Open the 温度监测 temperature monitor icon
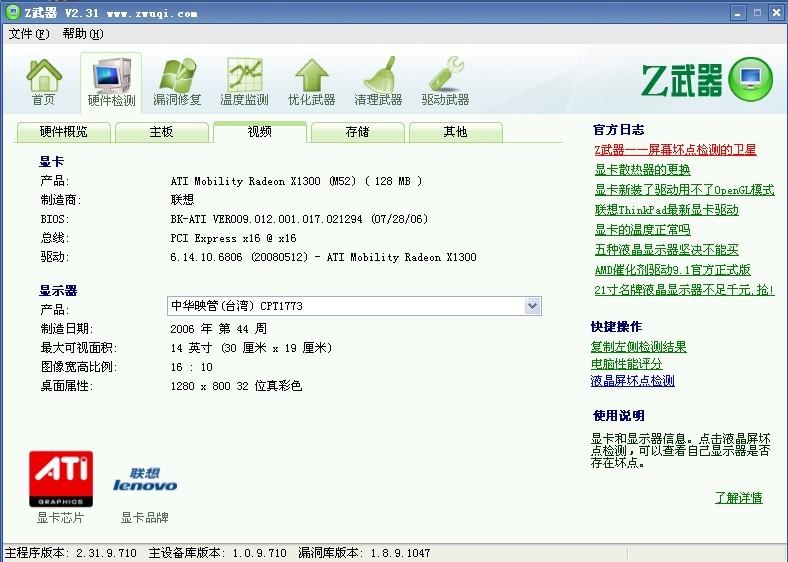The image size is (788, 562). coord(244,82)
